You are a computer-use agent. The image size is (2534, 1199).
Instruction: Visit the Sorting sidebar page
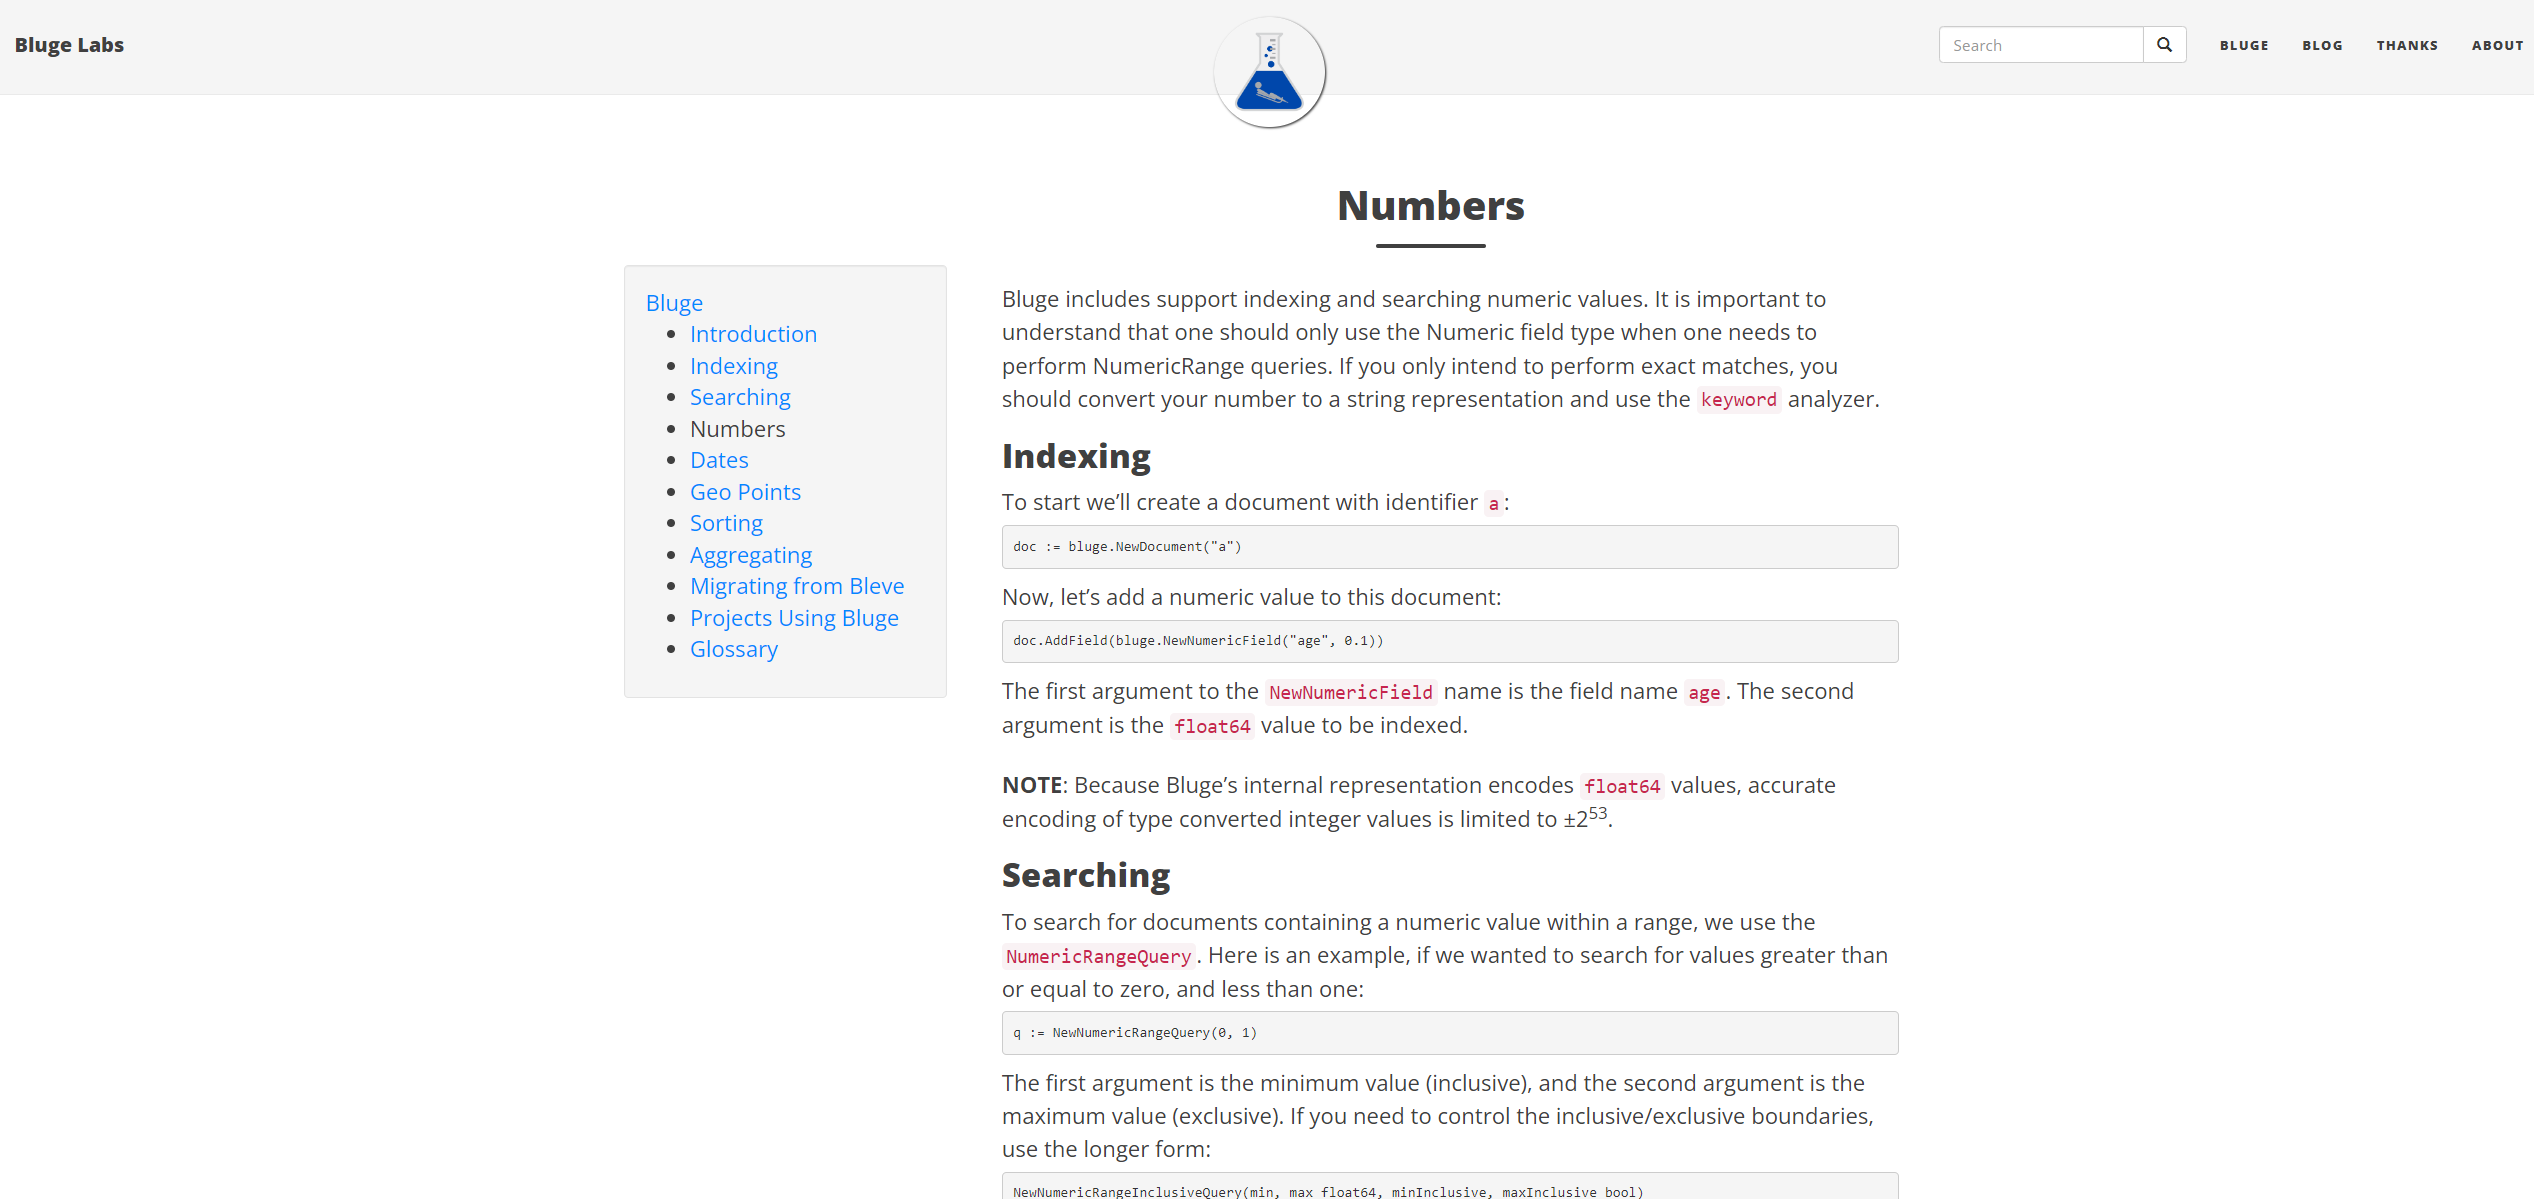[726, 523]
